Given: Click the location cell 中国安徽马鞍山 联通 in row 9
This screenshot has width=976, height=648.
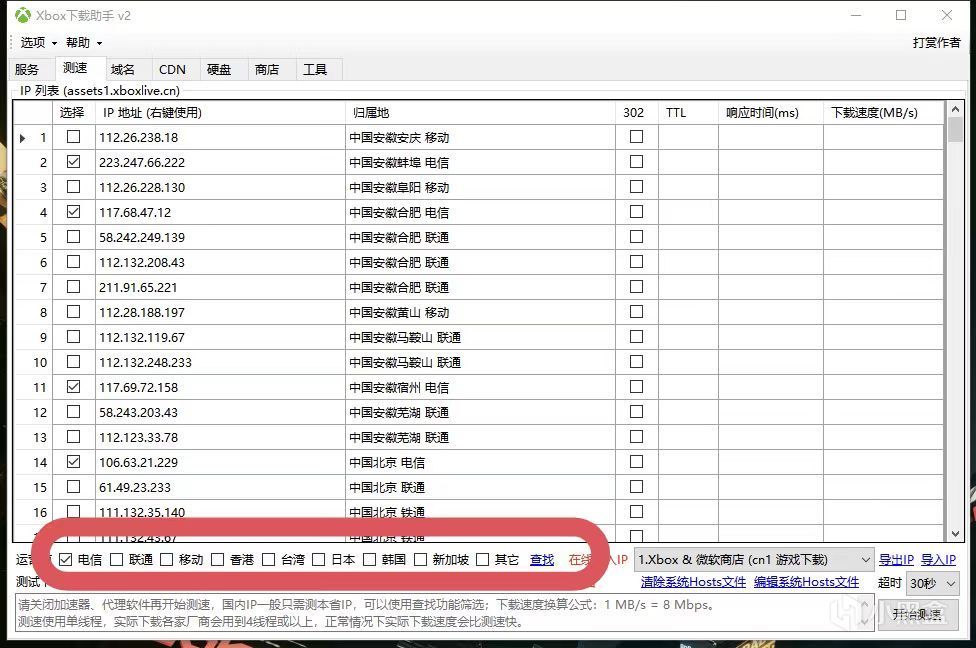Looking at the screenshot, I should pyautogui.click(x=480, y=337).
